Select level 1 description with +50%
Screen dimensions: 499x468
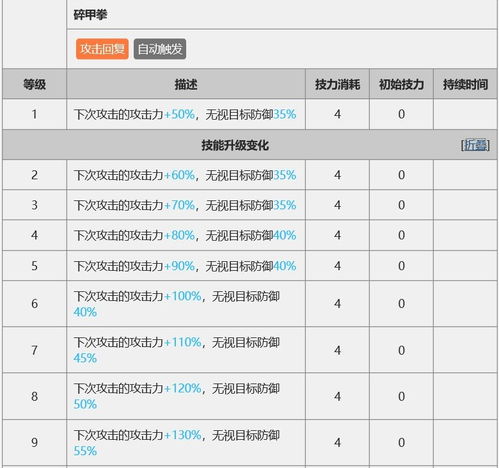tap(185, 114)
